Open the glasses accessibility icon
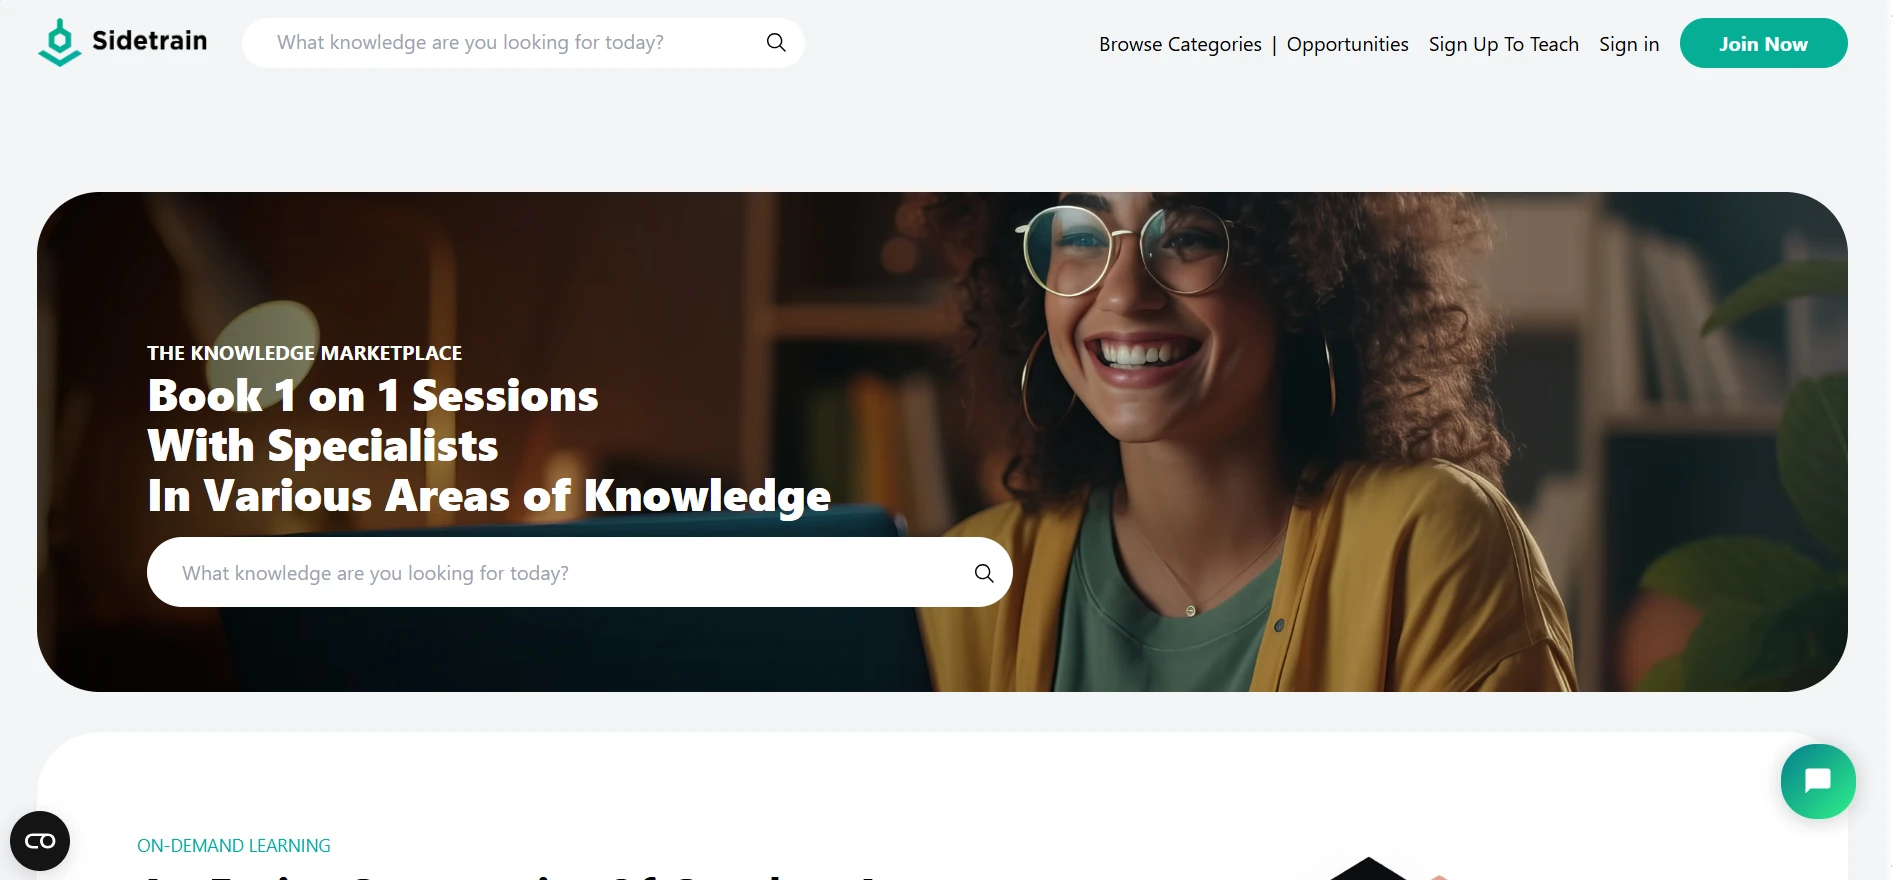 coord(40,841)
